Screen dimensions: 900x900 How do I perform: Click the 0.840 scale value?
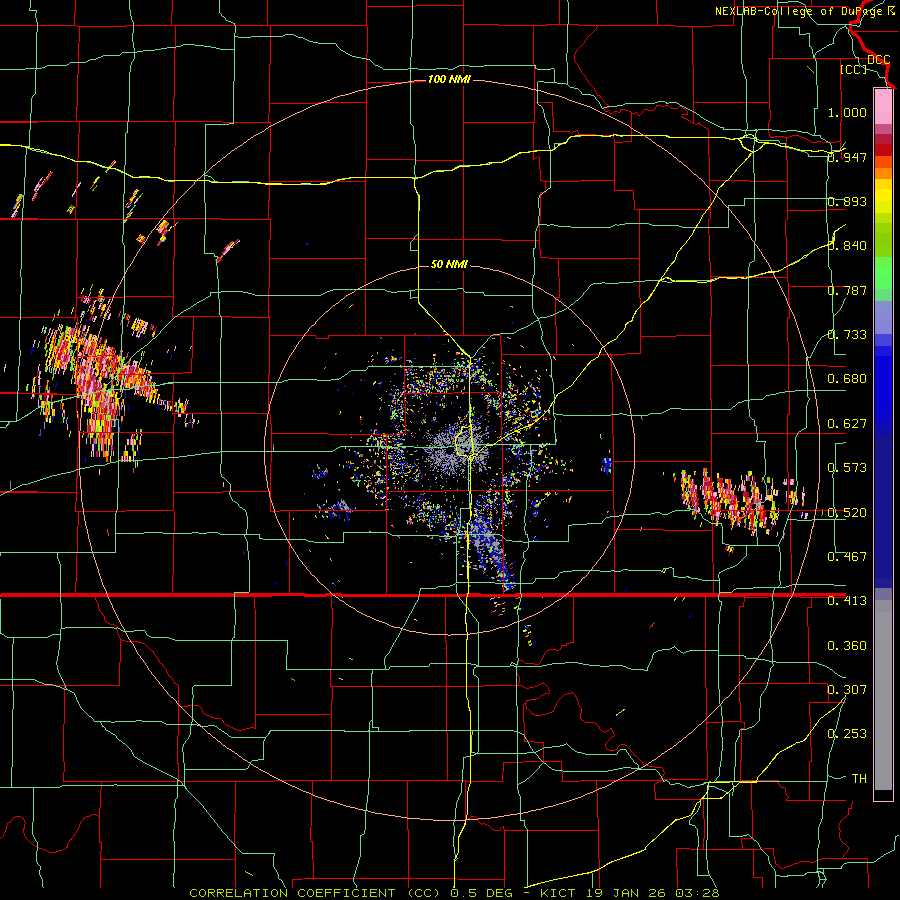point(847,246)
